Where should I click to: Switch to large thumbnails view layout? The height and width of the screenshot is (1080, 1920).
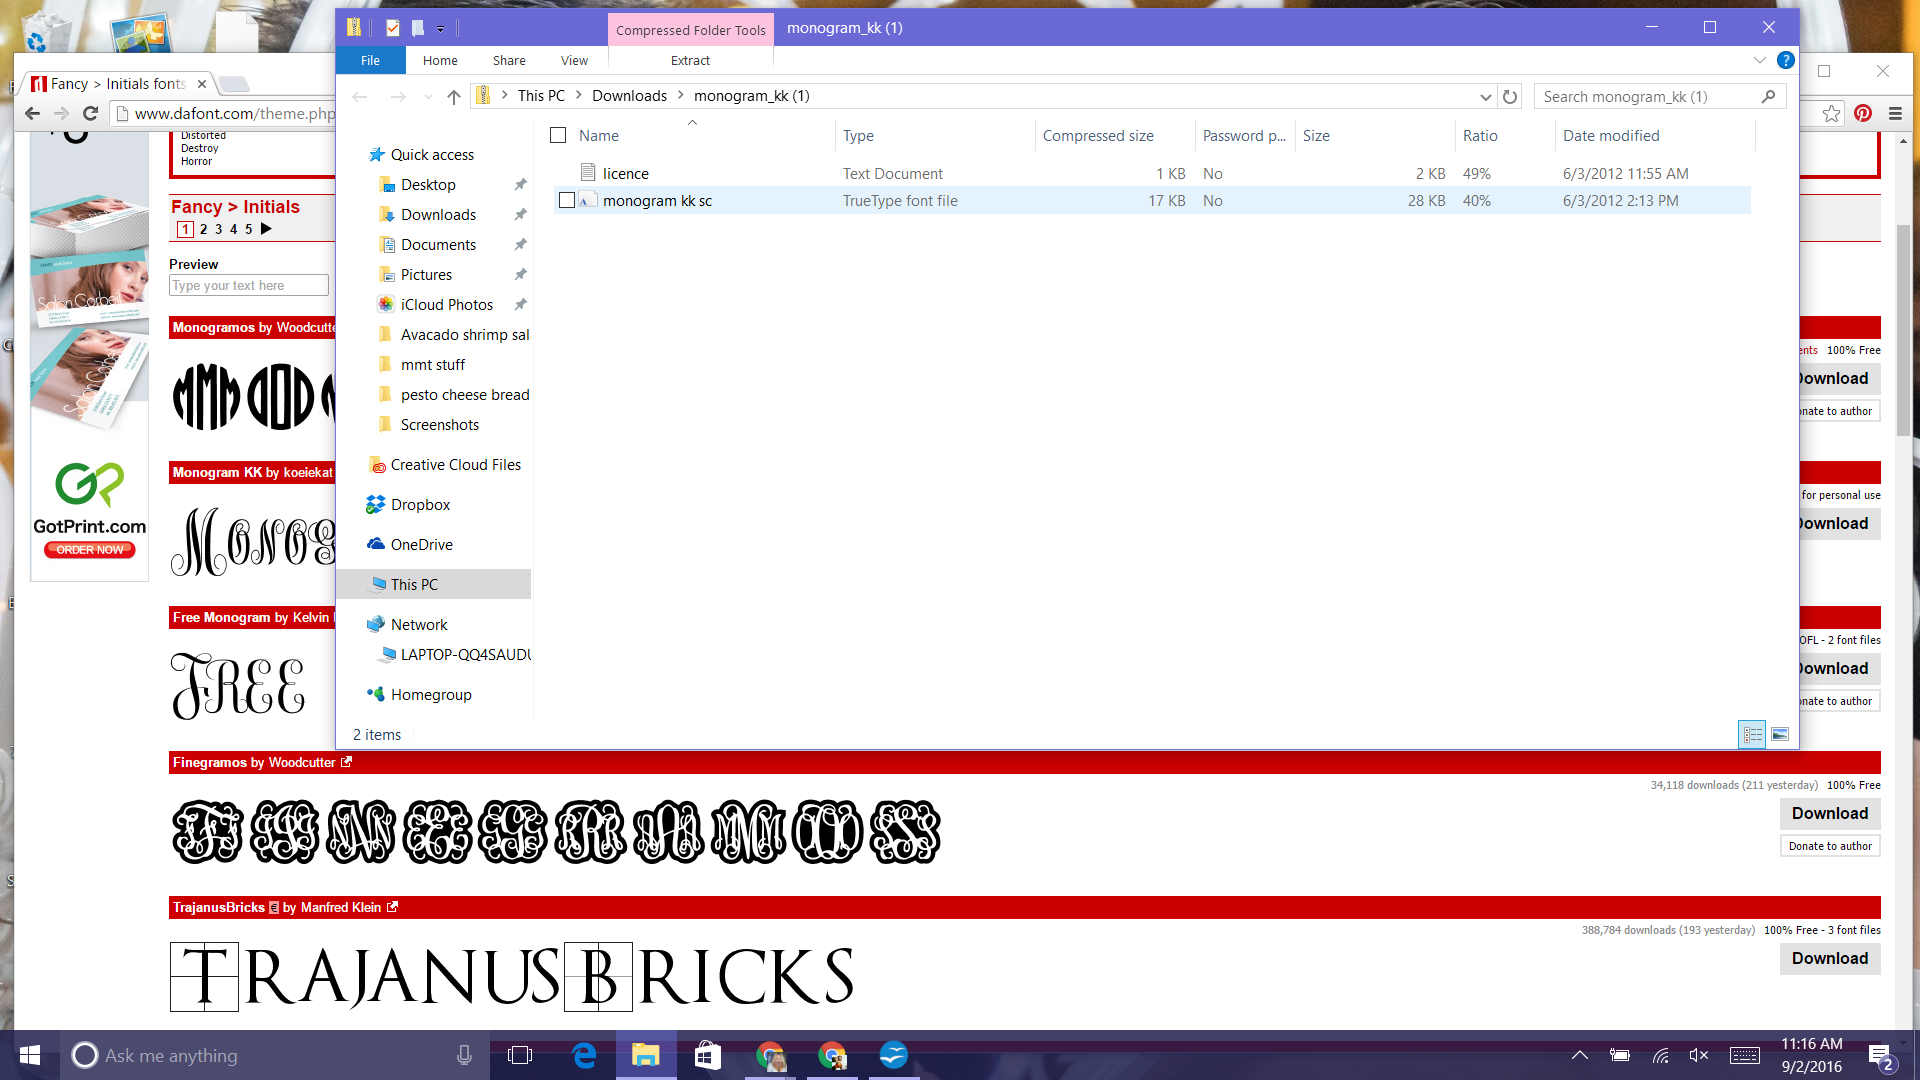(1780, 735)
